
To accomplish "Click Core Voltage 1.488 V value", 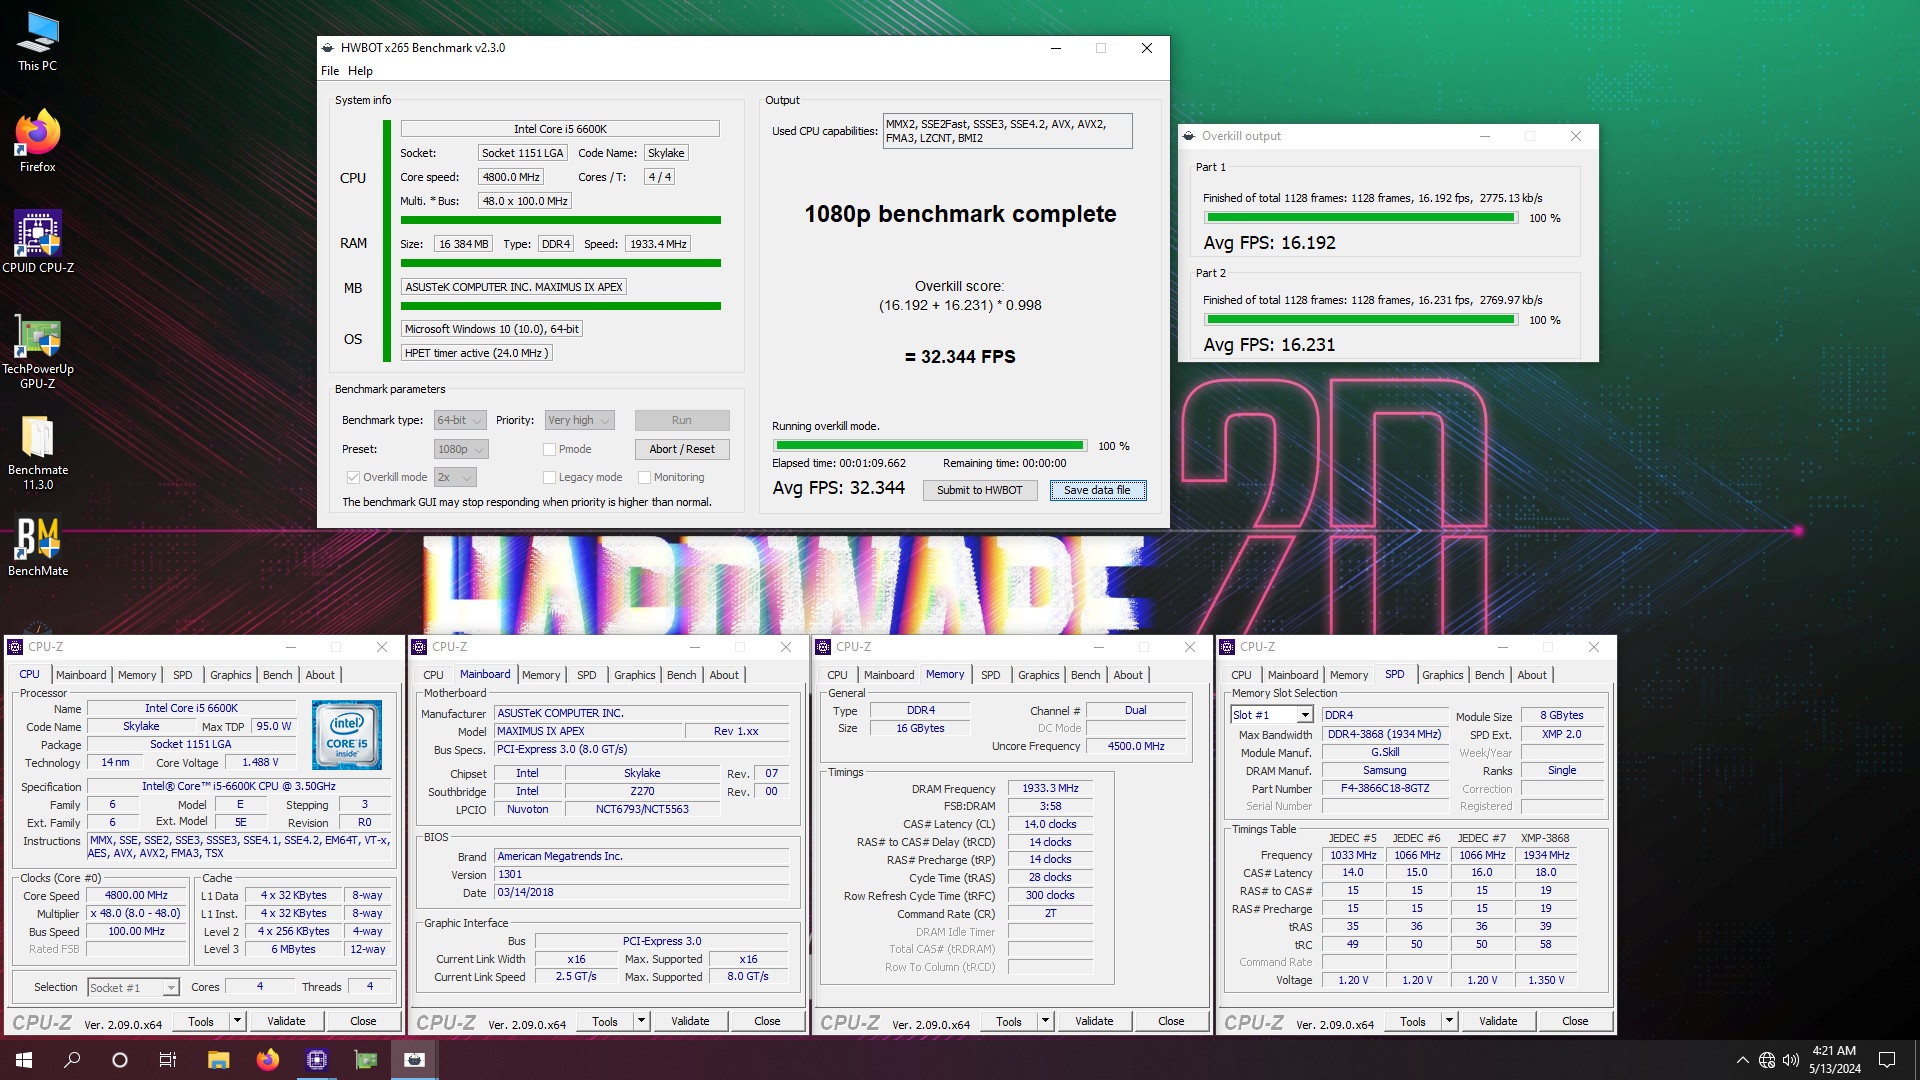I will pos(260,763).
